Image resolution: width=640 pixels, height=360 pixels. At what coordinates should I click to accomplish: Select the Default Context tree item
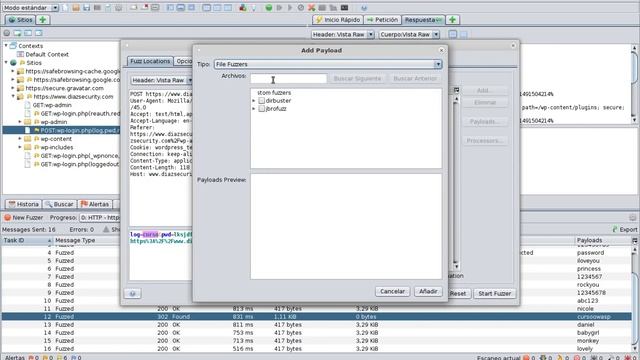point(43,54)
